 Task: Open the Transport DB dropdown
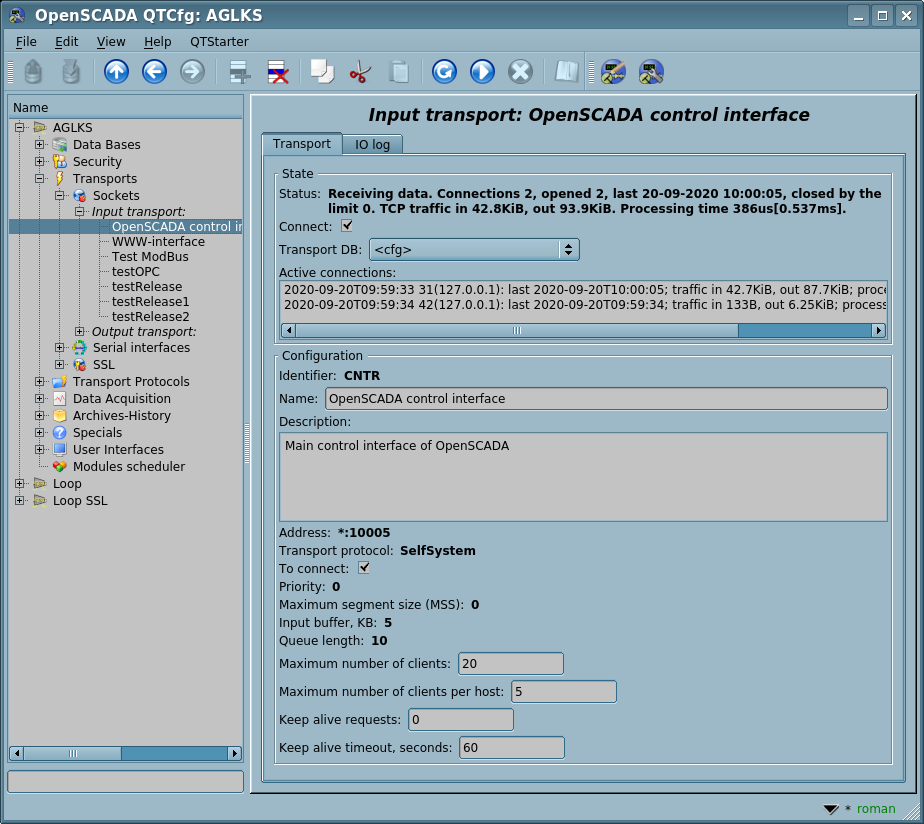[x=474, y=249]
